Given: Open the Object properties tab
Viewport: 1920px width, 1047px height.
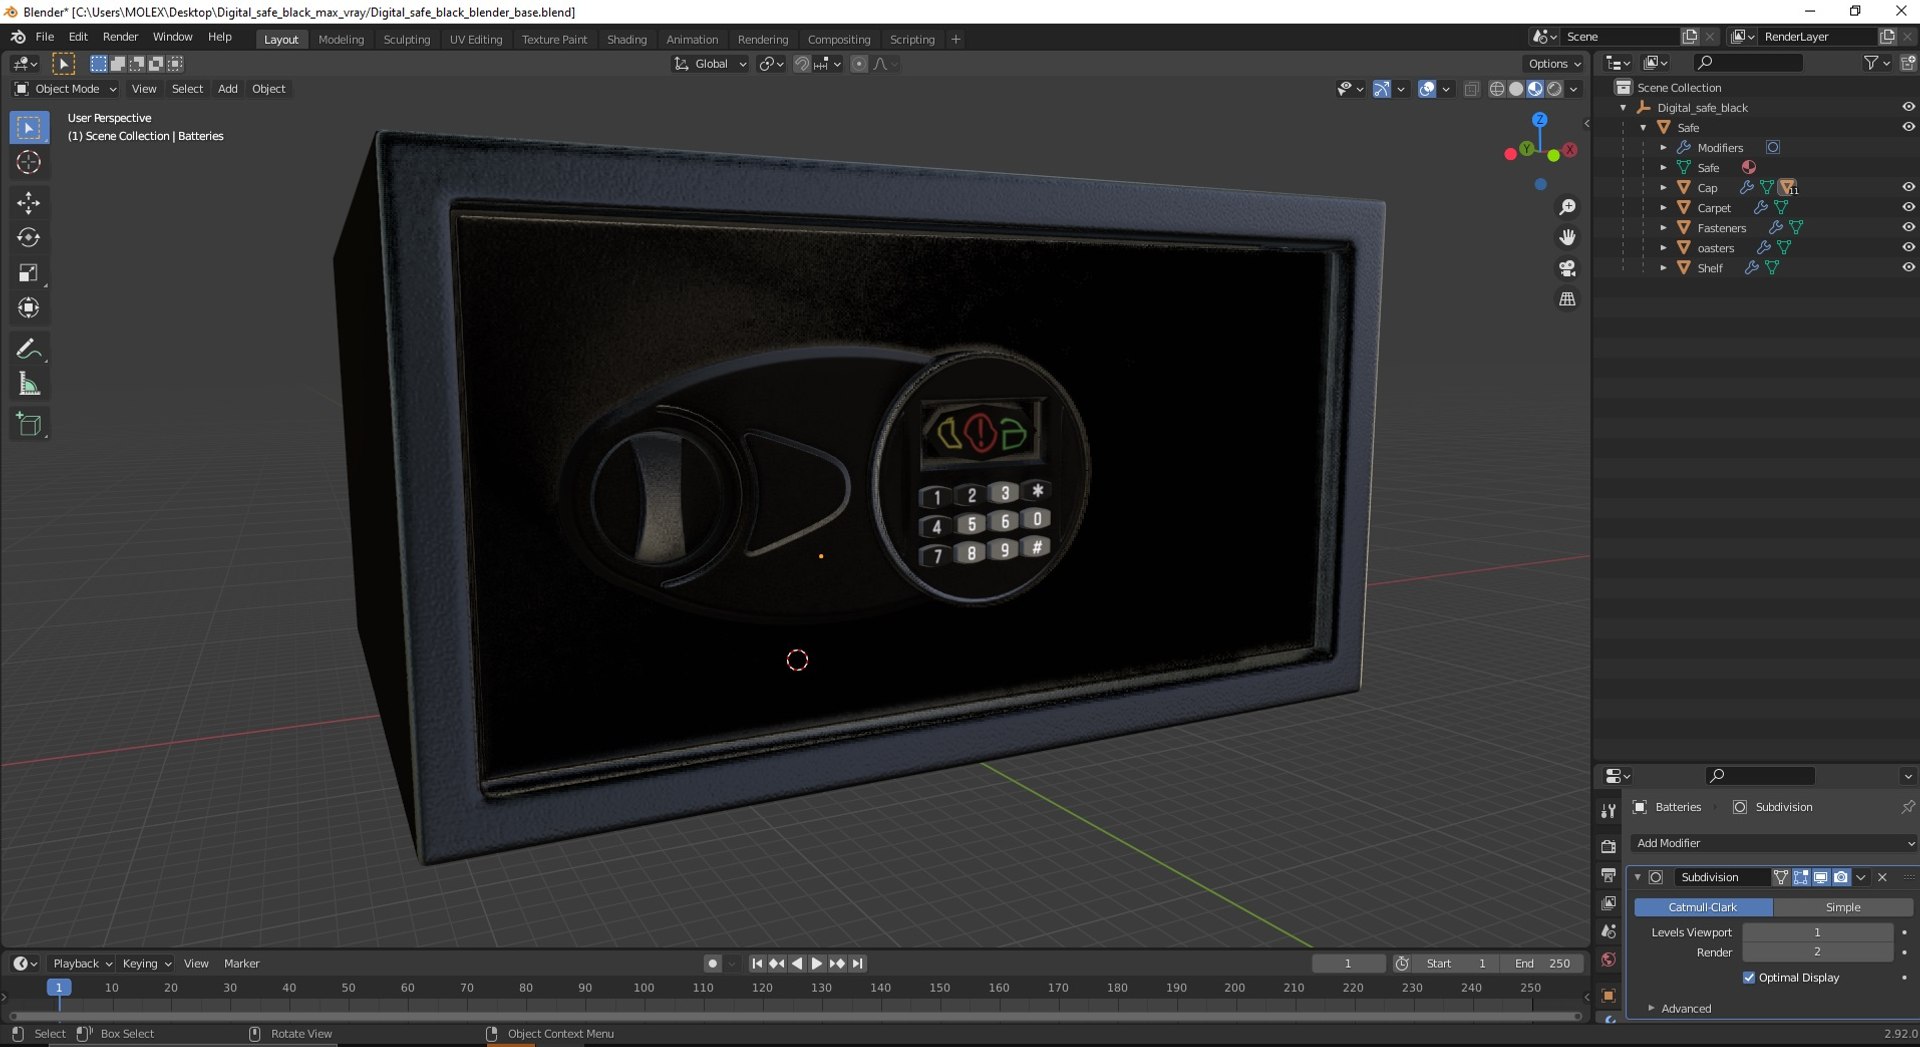Looking at the screenshot, I should tap(1608, 996).
